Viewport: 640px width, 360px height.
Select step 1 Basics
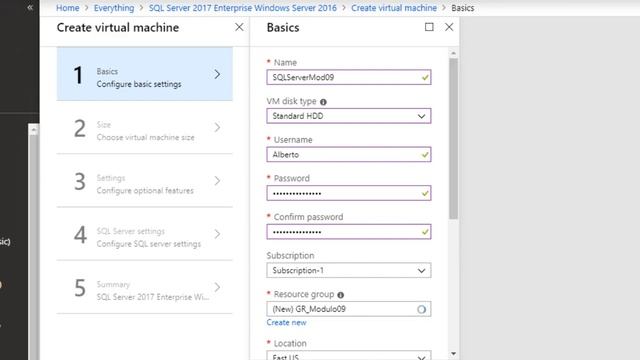tap(144, 74)
